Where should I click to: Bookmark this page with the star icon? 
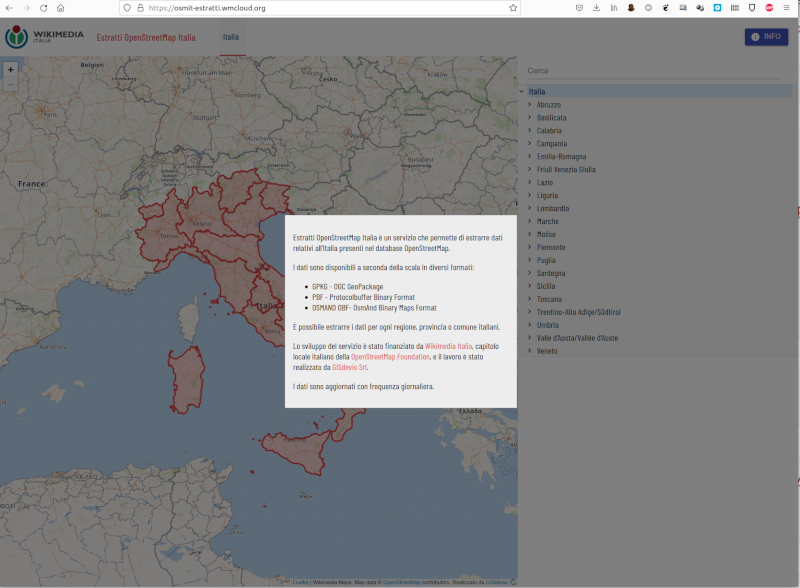pos(513,8)
